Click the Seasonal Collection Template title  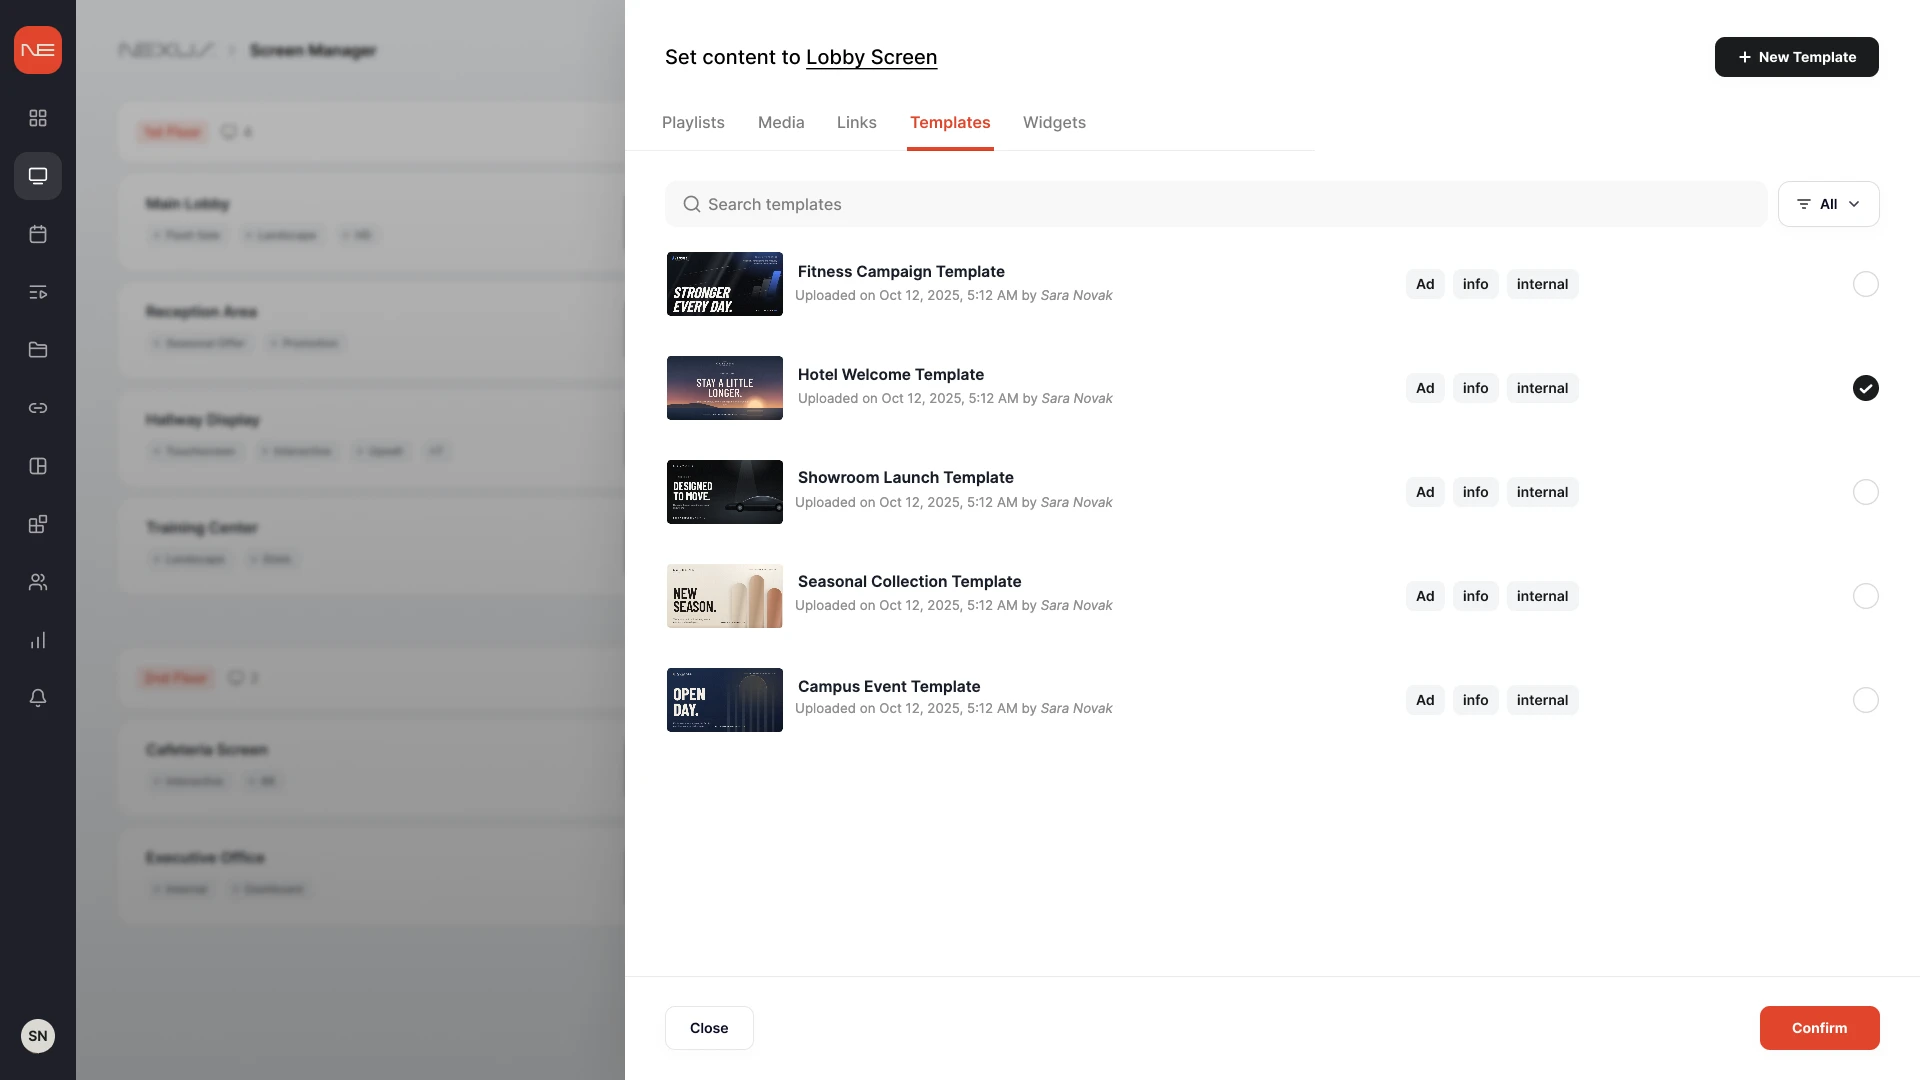coord(909,581)
